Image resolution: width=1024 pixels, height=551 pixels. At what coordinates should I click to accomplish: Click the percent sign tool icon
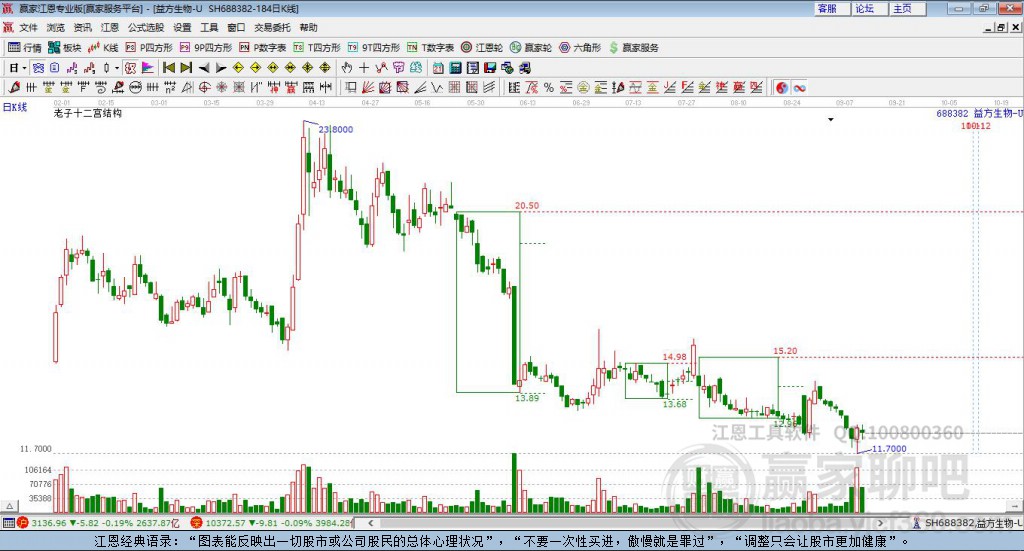point(549,87)
